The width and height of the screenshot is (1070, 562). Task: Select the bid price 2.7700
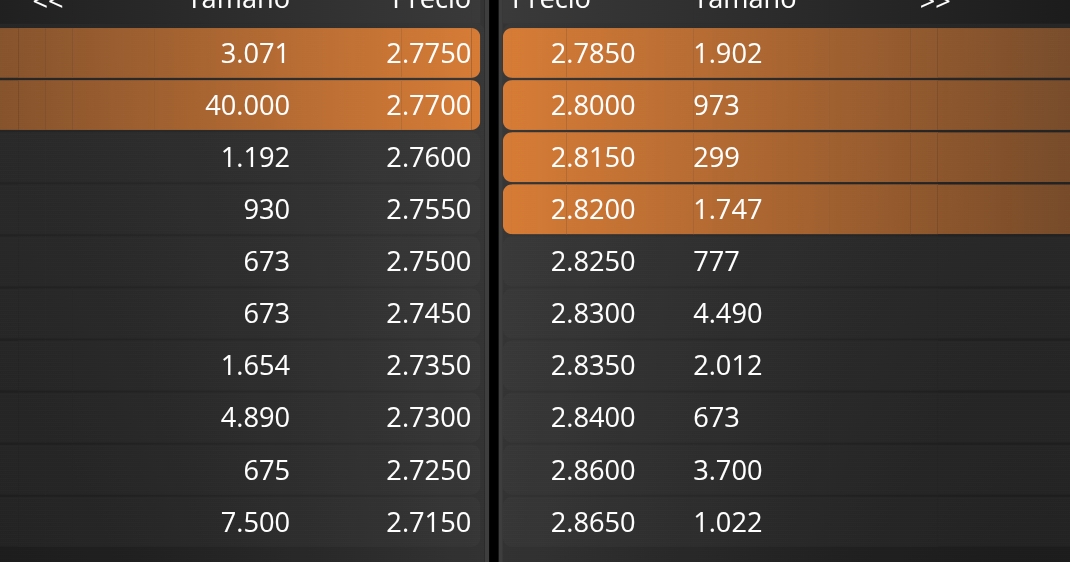[x=428, y=105]
